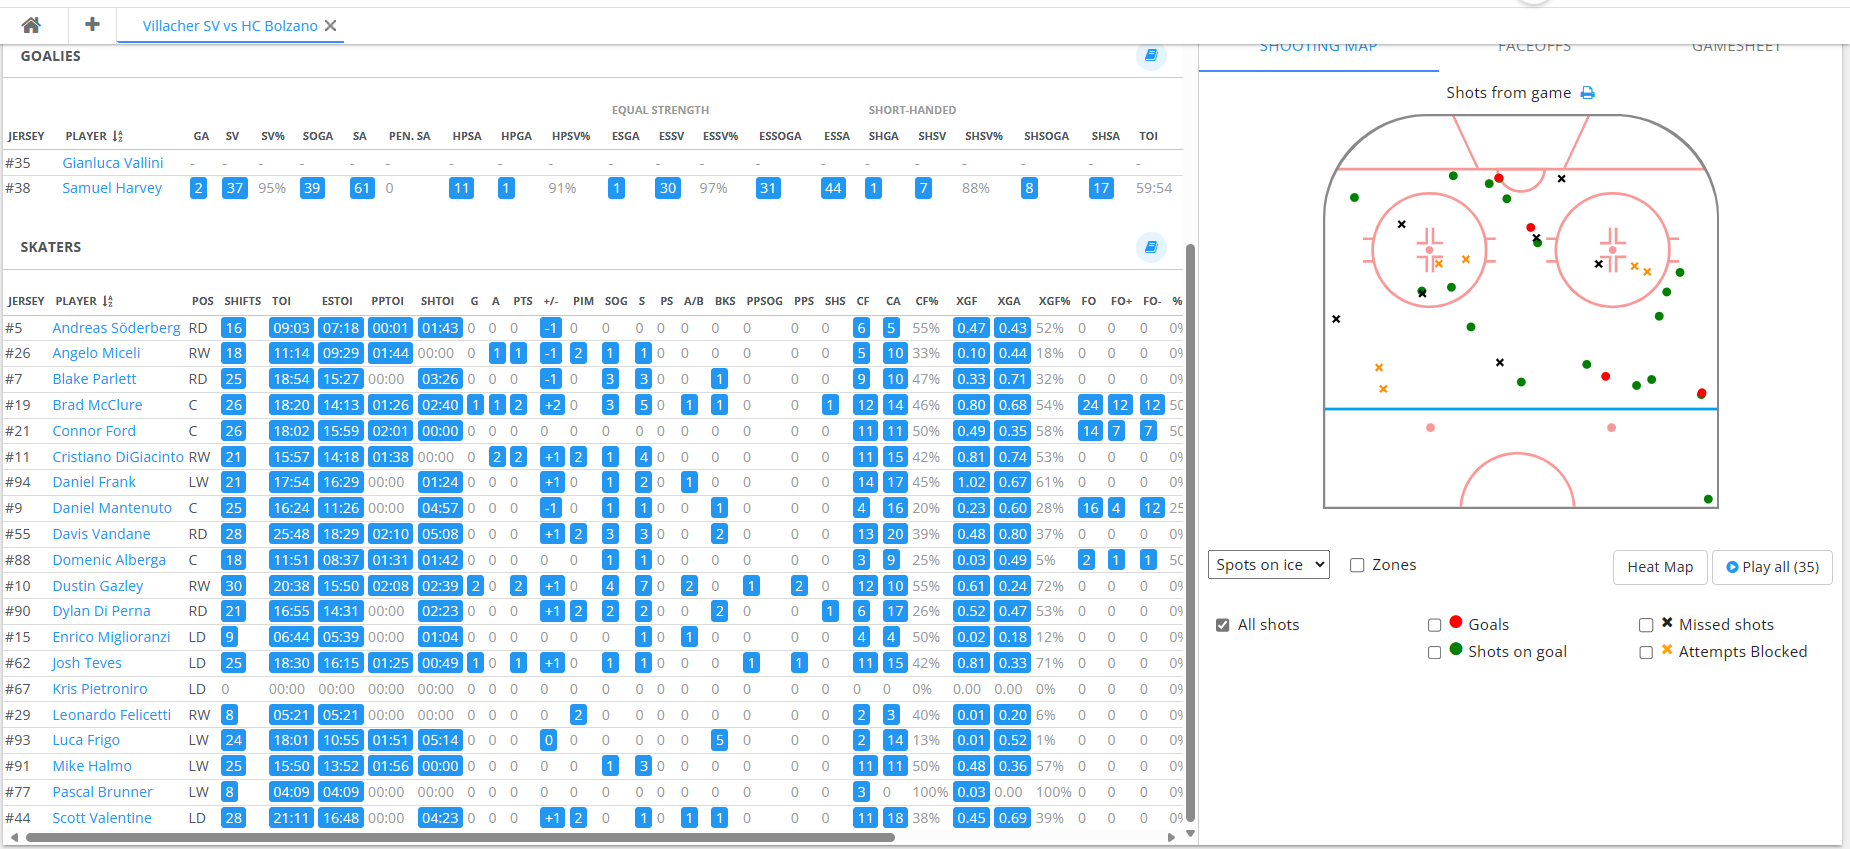Click the home icon tab
This screenshot has height=849, width=1850.
31,25
